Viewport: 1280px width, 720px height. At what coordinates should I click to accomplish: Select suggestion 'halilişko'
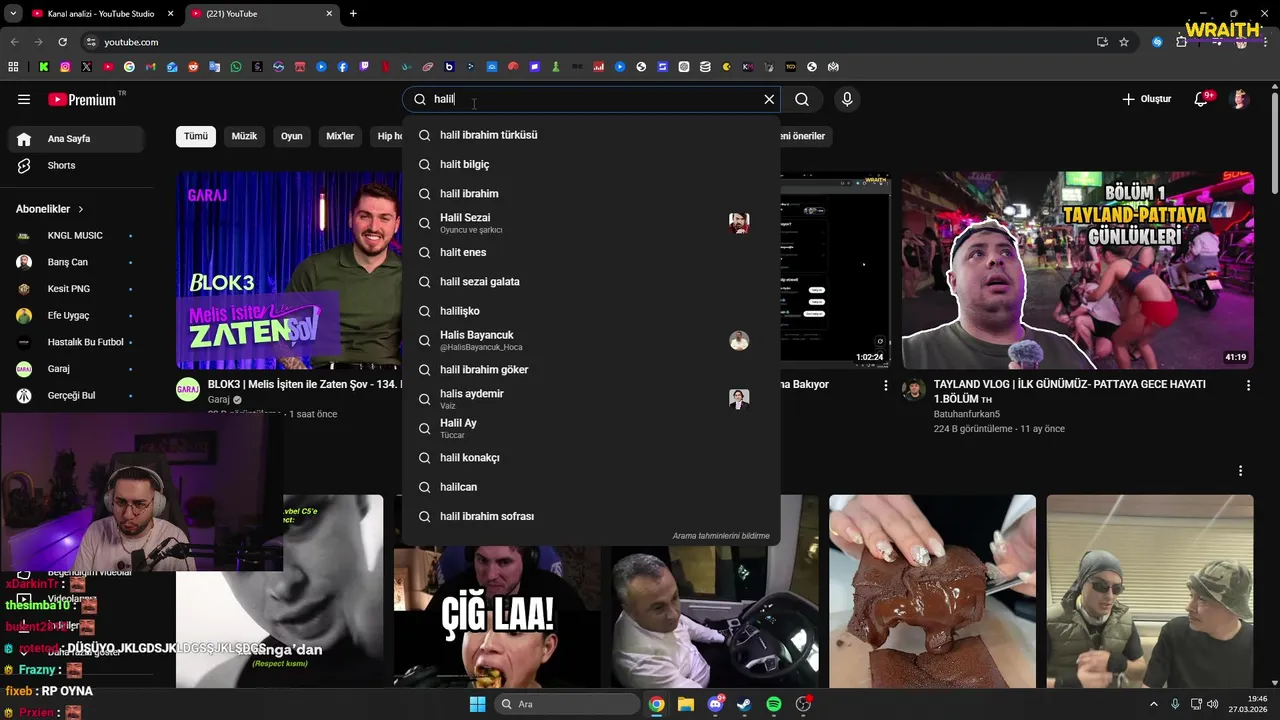coord(591,311)
